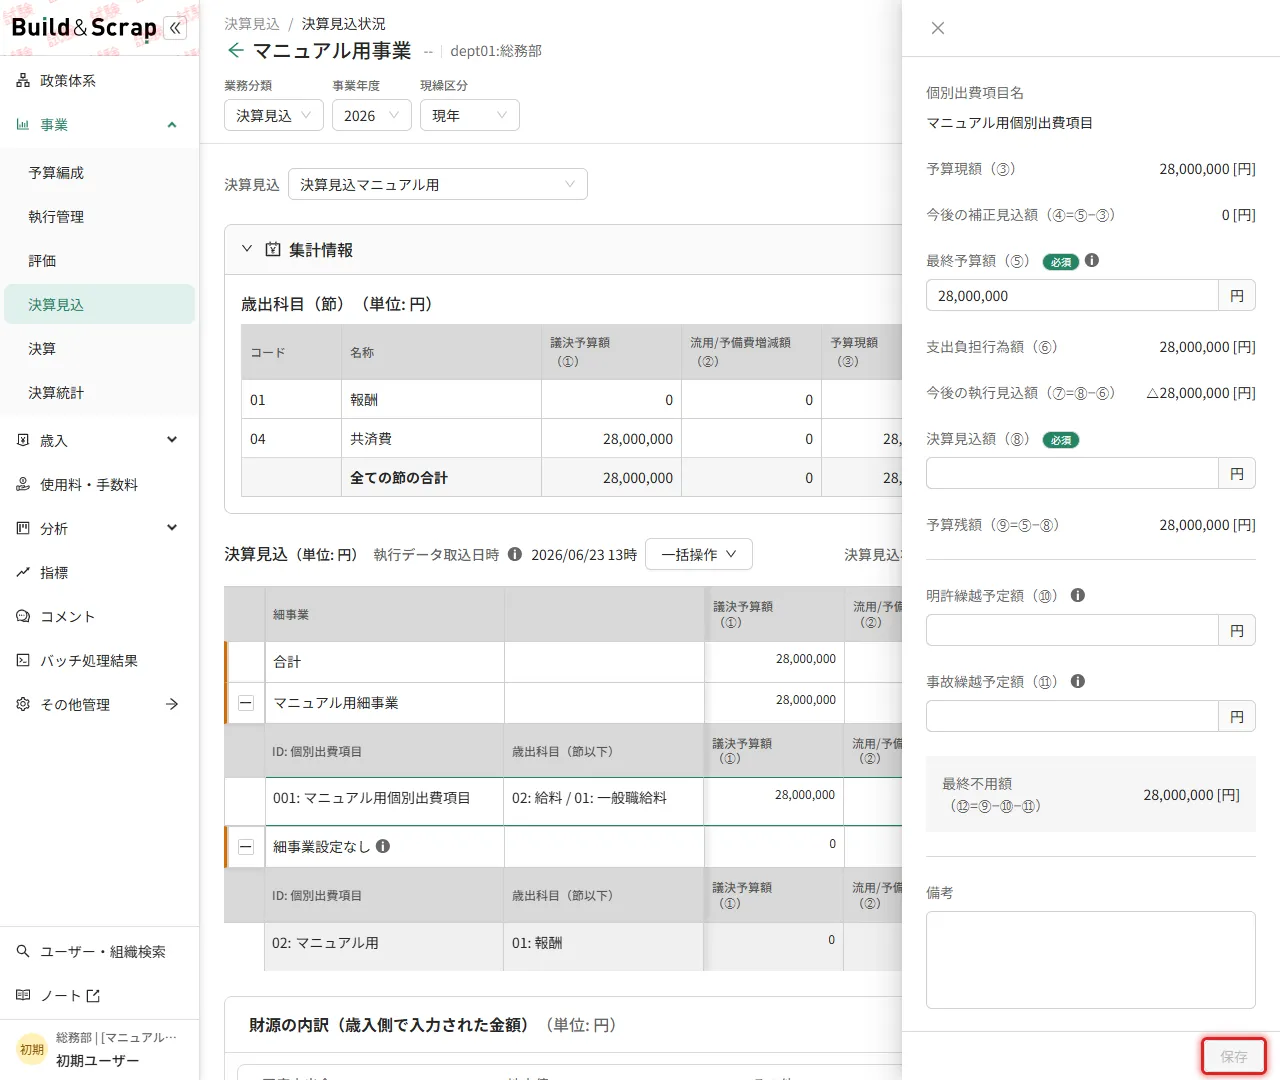The height and width of the screenshot is (1080, 1280).
Task: Click the コメント speech-bubble icon
Action: [23, 616]
